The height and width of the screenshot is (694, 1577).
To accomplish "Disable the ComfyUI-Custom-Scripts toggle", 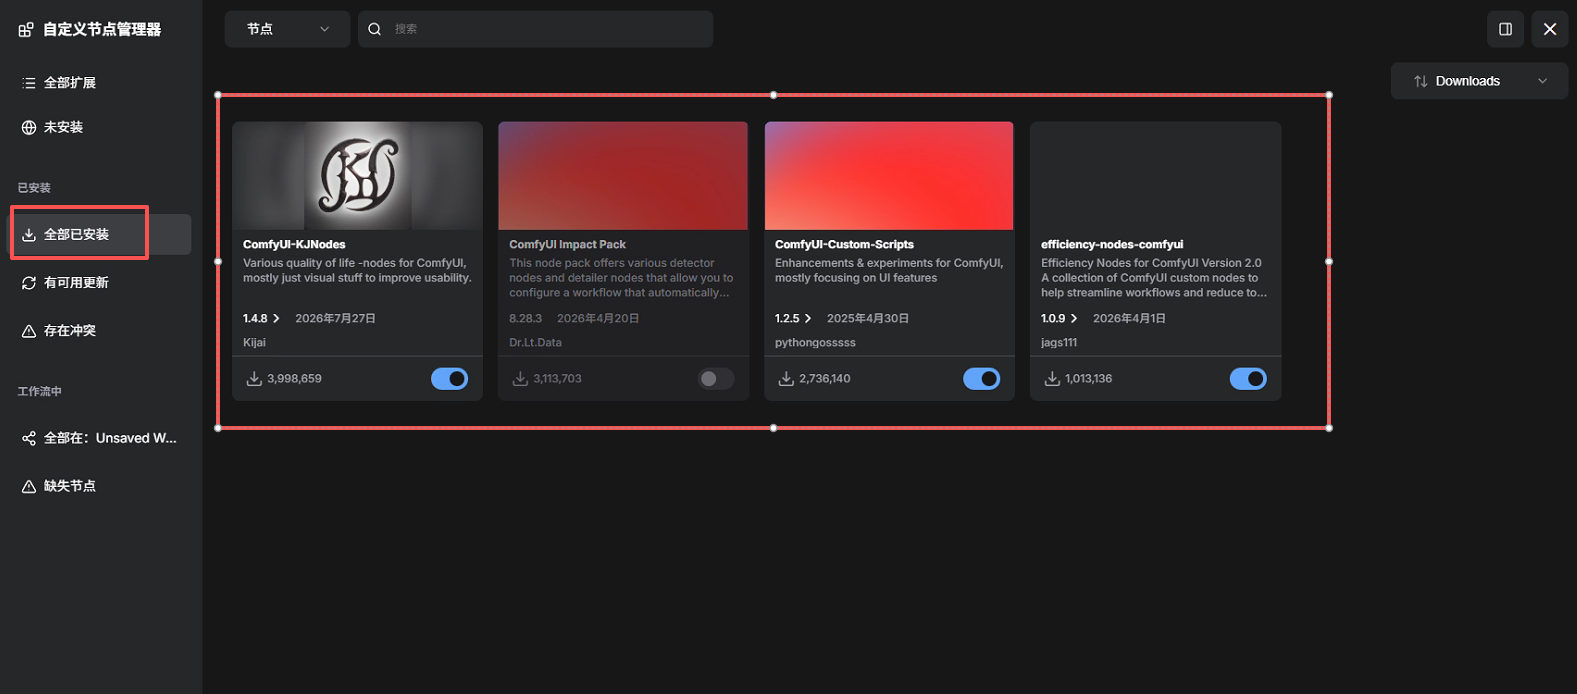I will click(982, 378).
